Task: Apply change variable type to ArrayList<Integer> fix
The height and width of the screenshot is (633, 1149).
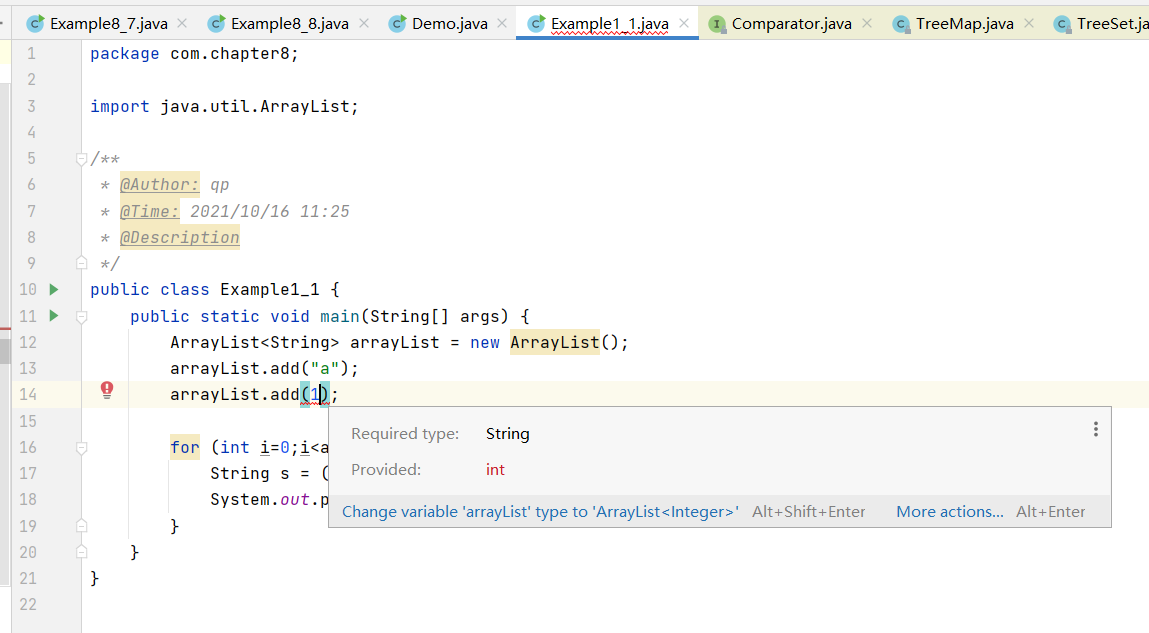Action: pyautogui.click(x=540, y=511)
